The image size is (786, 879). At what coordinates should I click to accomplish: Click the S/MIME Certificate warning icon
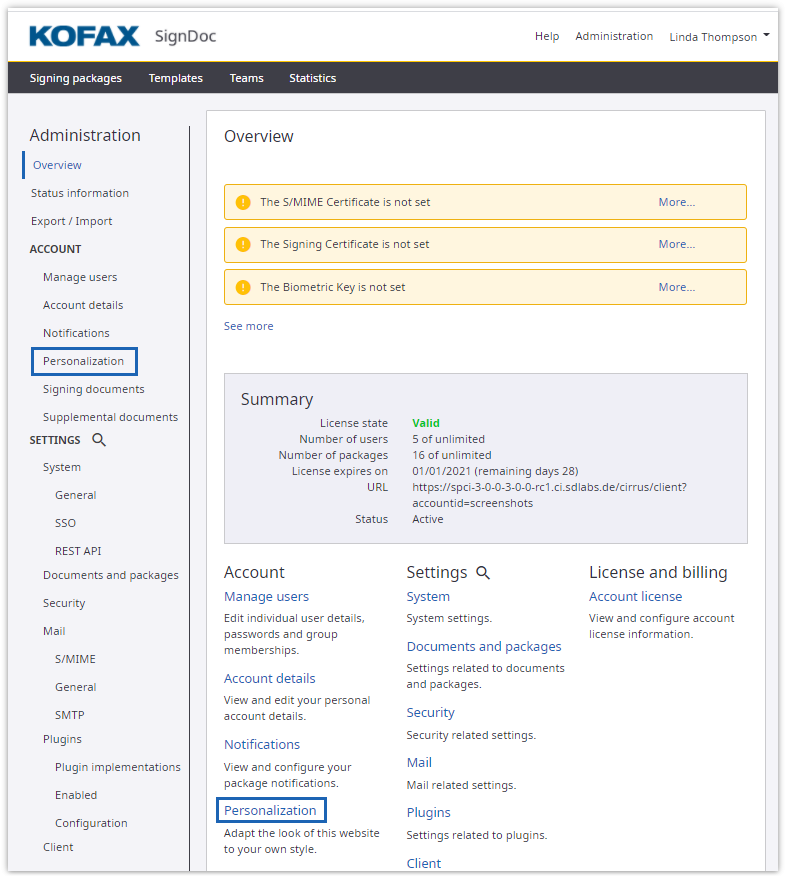pos(242,202)
